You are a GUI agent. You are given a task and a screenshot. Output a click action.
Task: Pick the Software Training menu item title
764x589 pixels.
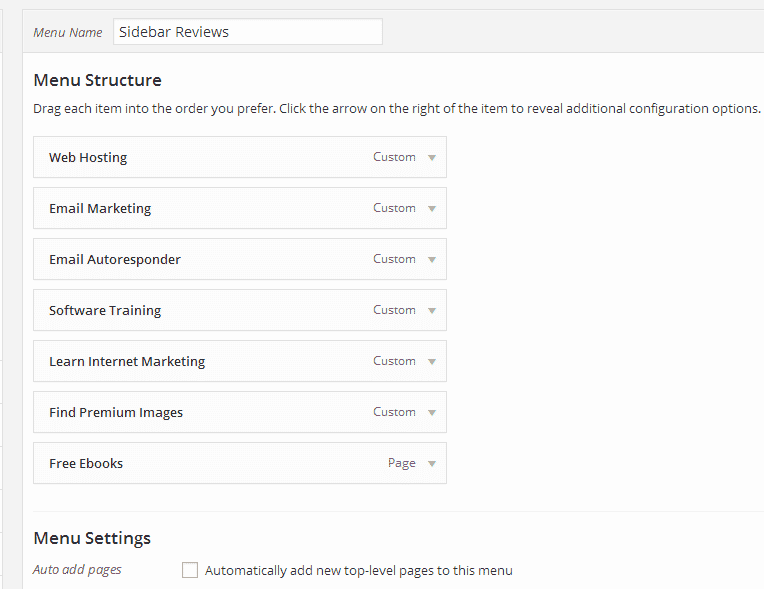tap(105, 311)
